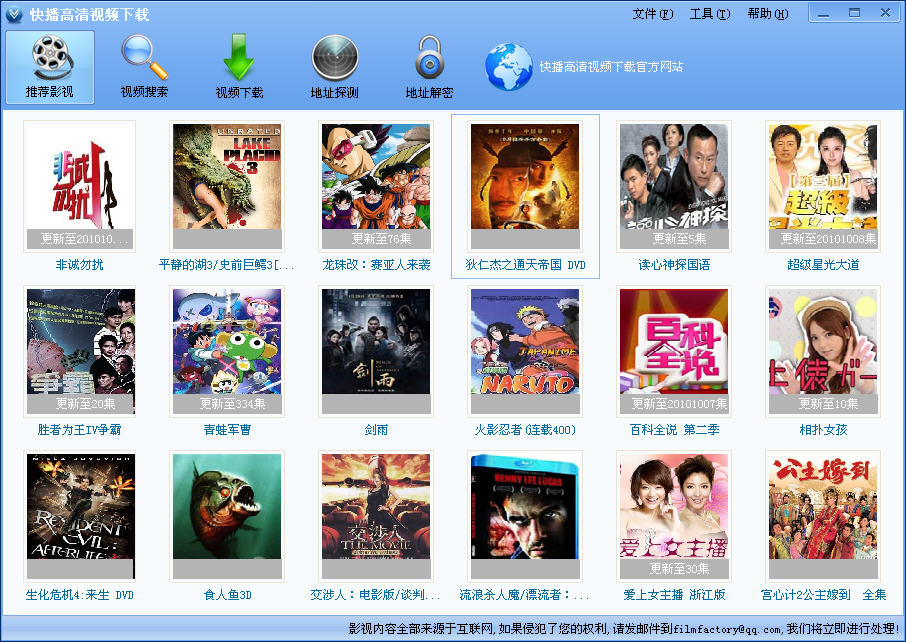Click the 更新至20集 episode status text
Image resolution: width=906 pixels, height=642 pixels.
85,403
